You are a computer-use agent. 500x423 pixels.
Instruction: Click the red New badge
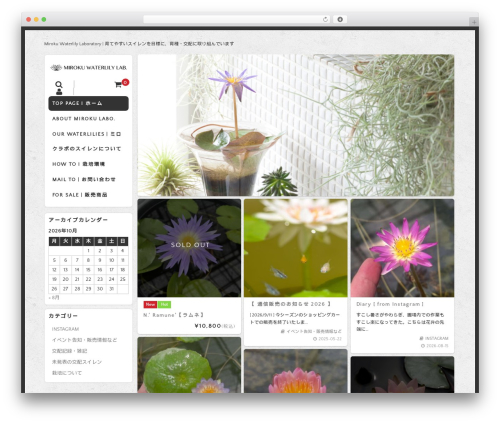[150, 304]
